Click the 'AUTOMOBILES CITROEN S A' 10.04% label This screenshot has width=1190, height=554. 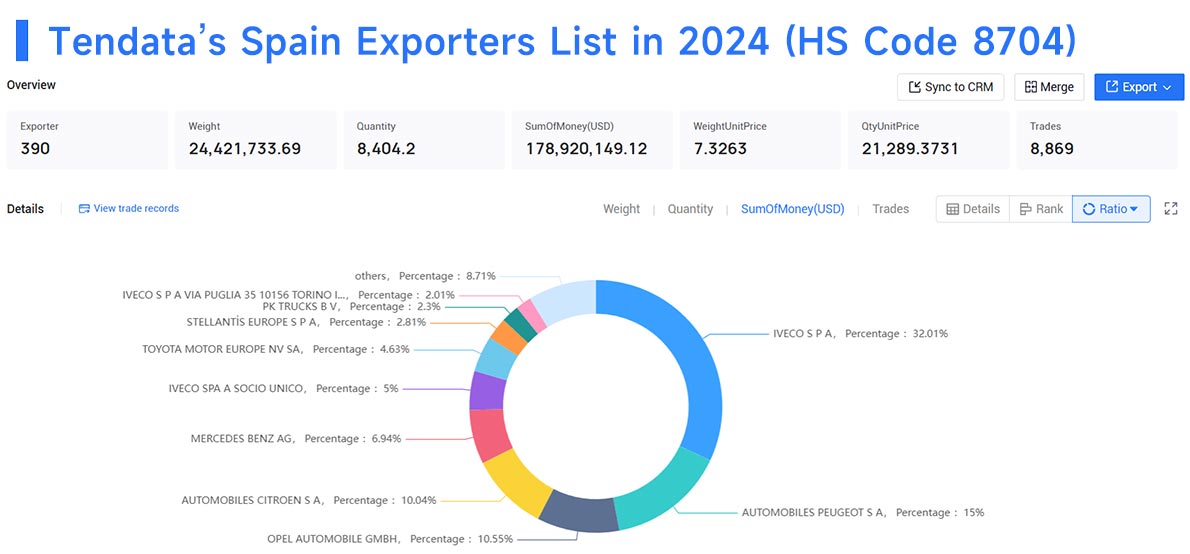tap(310, 500)
